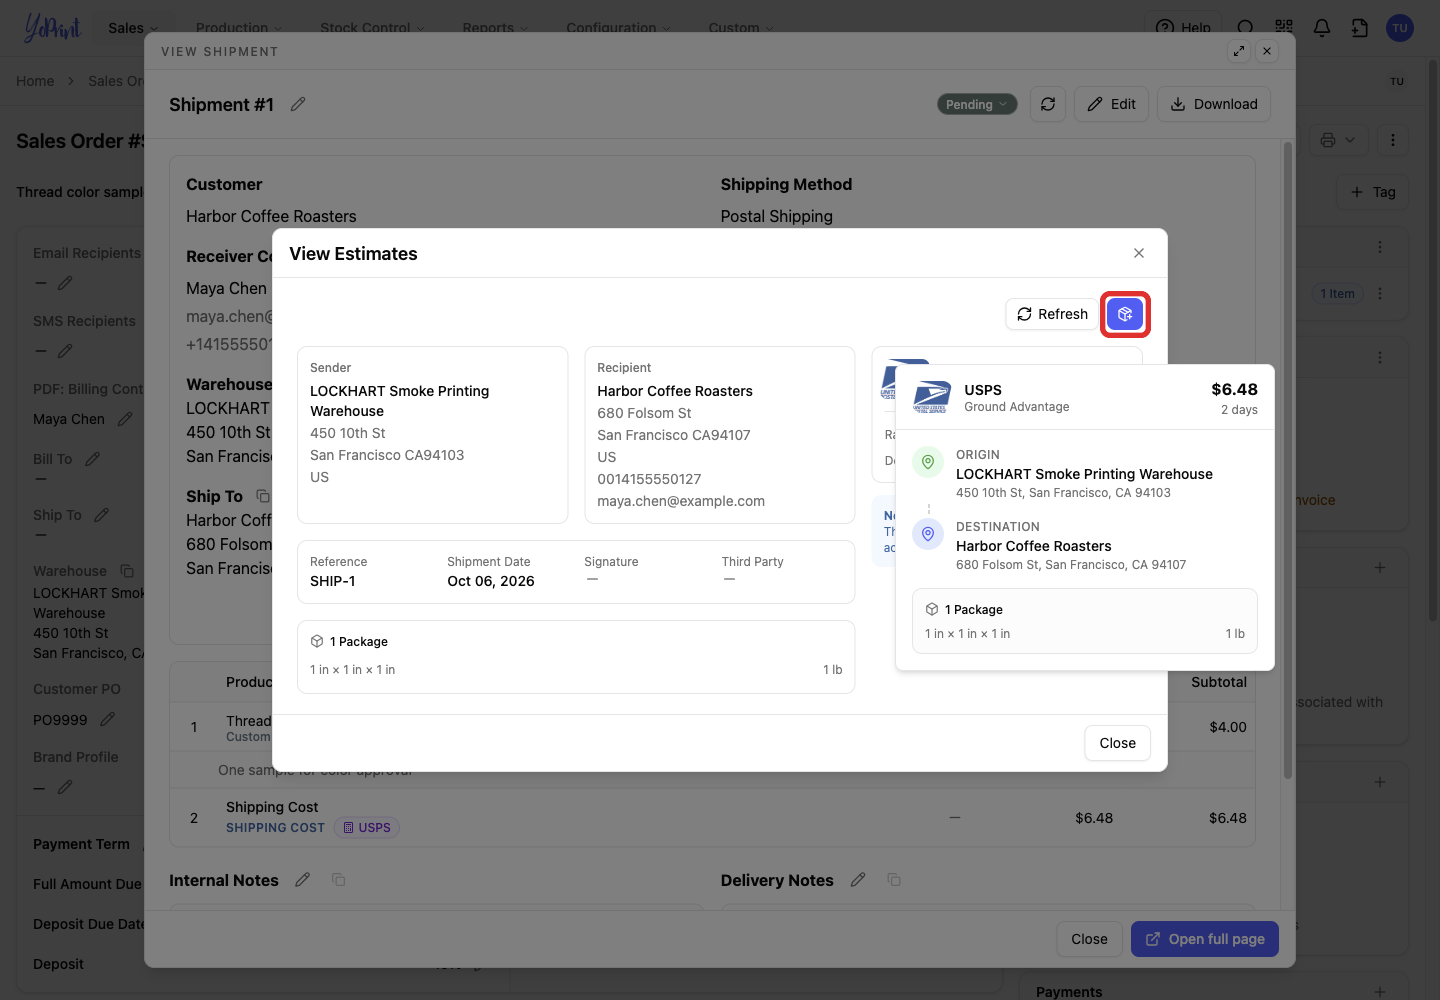1440x1000 pixels.
Task: Open the sales order more-options menu
Action: point(1393,140)
